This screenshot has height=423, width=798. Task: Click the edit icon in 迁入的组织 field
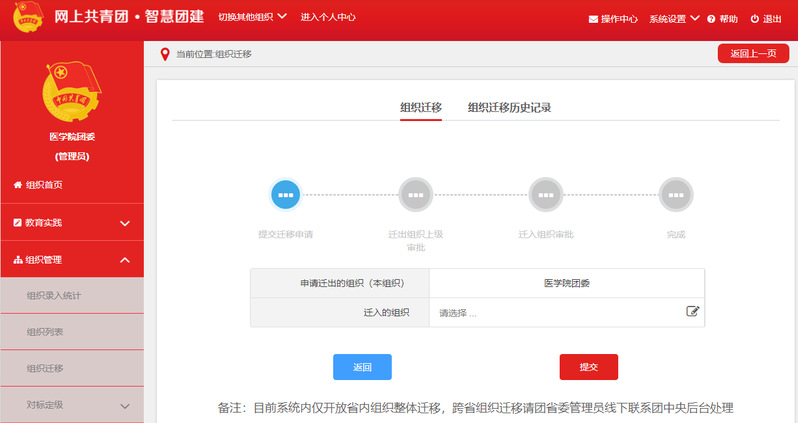click(692, 312)
